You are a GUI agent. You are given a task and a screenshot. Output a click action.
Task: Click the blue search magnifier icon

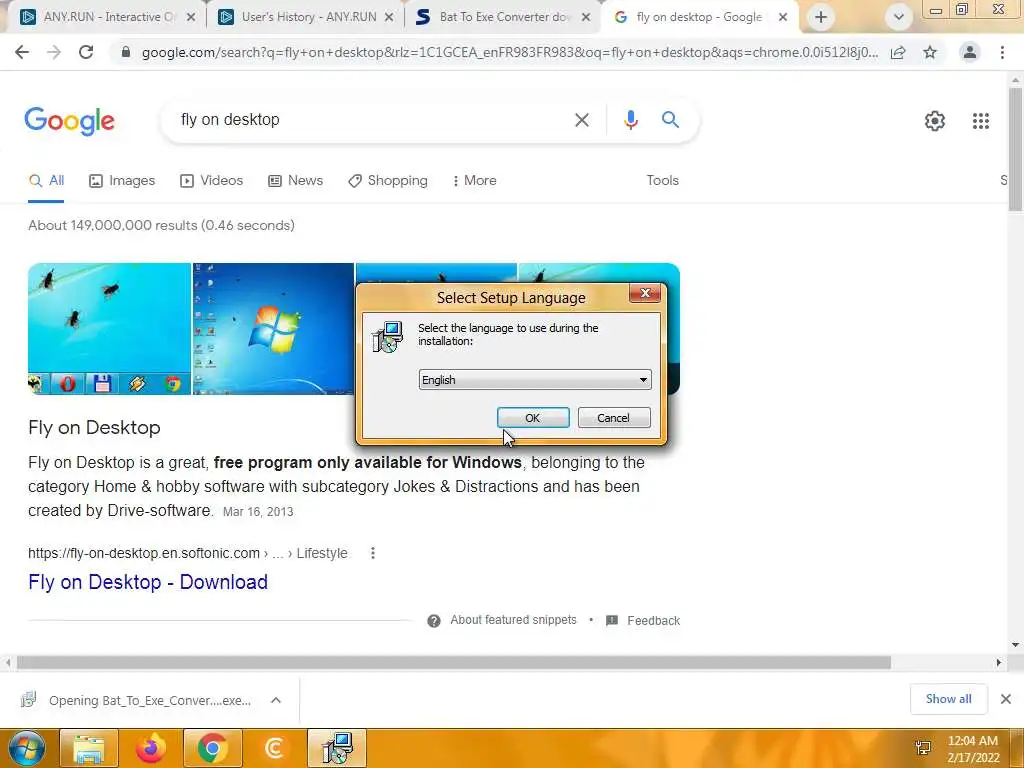(x=670, y=120)
